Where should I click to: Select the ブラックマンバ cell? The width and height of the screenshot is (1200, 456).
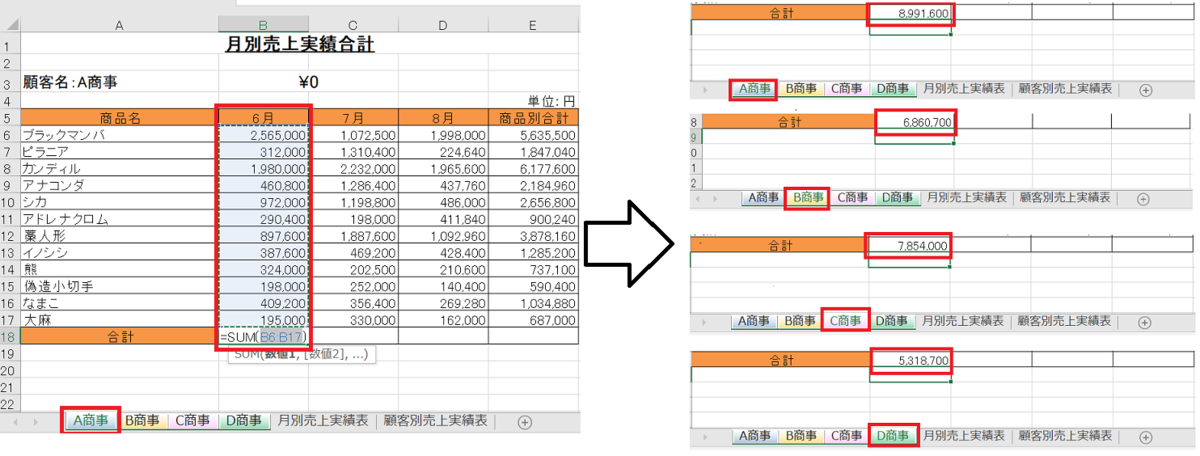119,135
